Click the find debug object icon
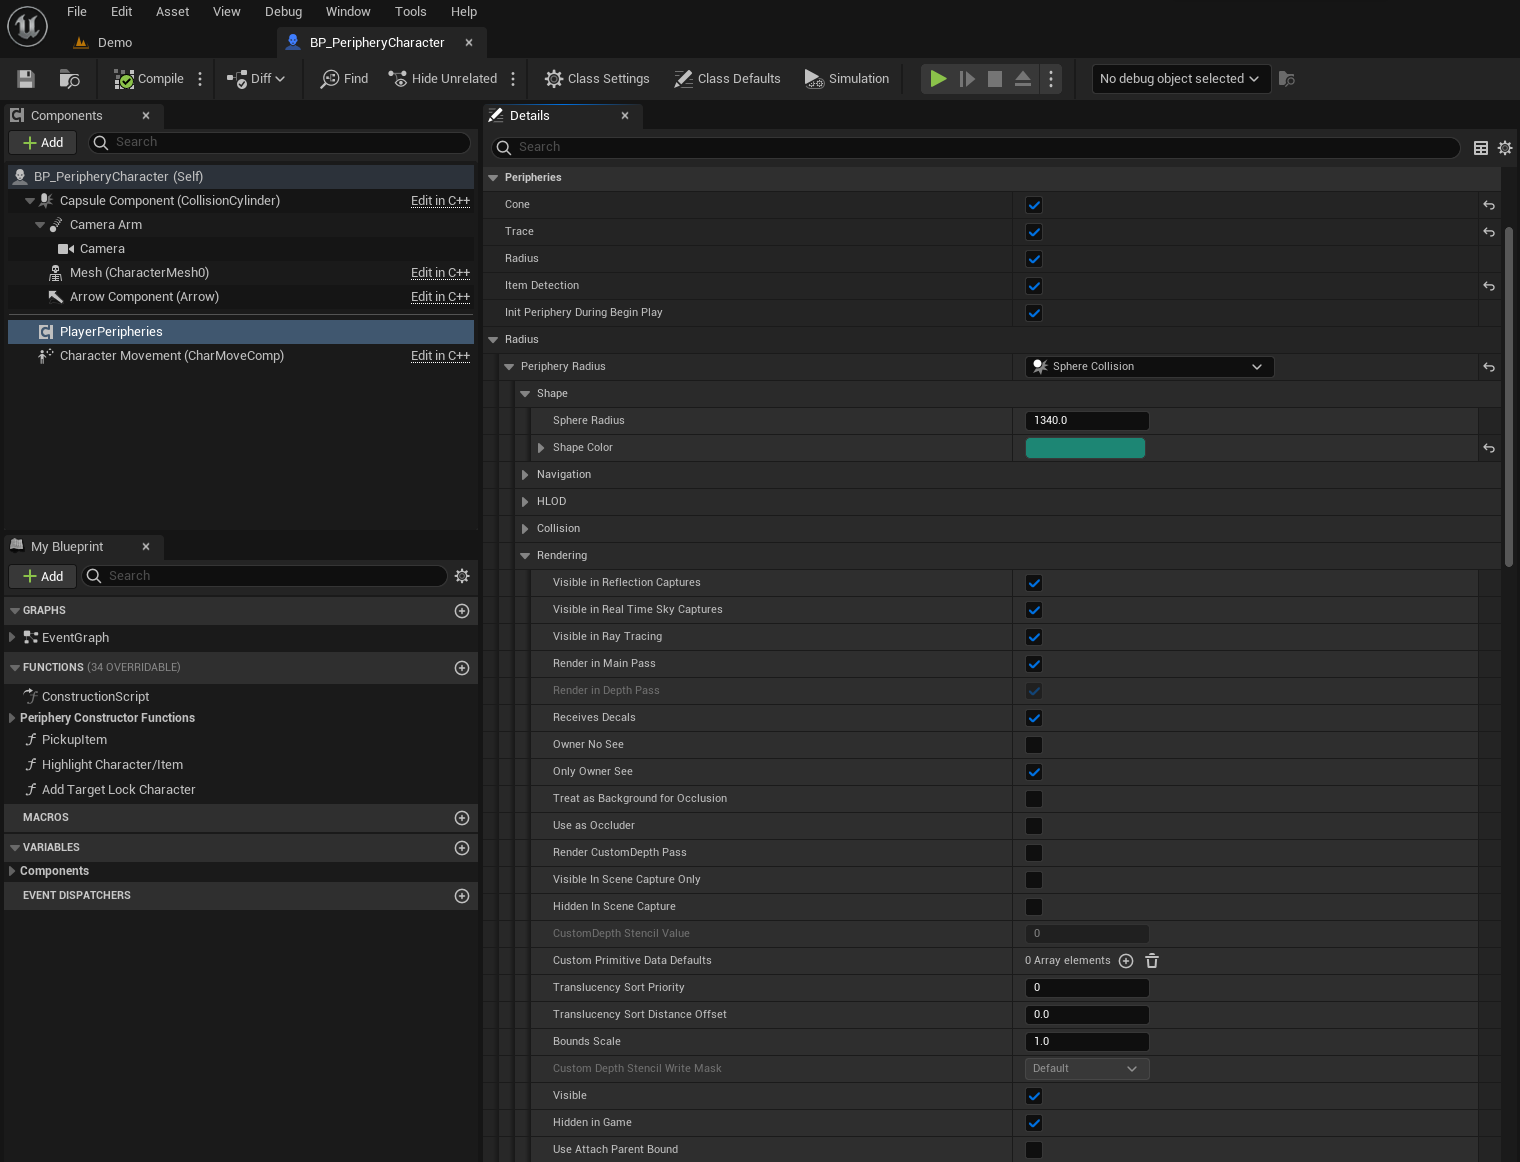The height and width of the screenshot is (1162, 1520). coord(1287,79)
